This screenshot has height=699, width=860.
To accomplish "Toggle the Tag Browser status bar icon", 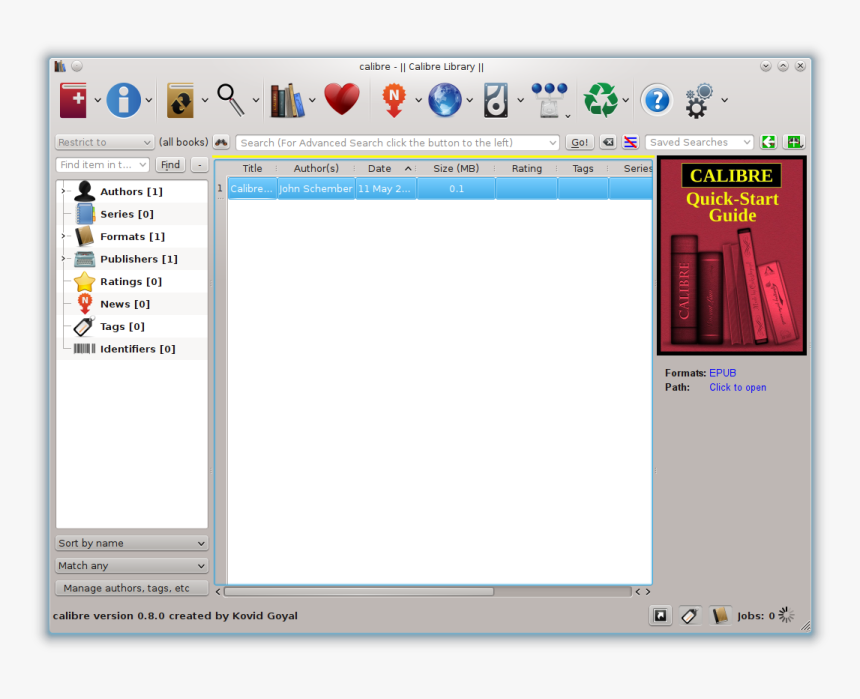I will pos(689,616).
